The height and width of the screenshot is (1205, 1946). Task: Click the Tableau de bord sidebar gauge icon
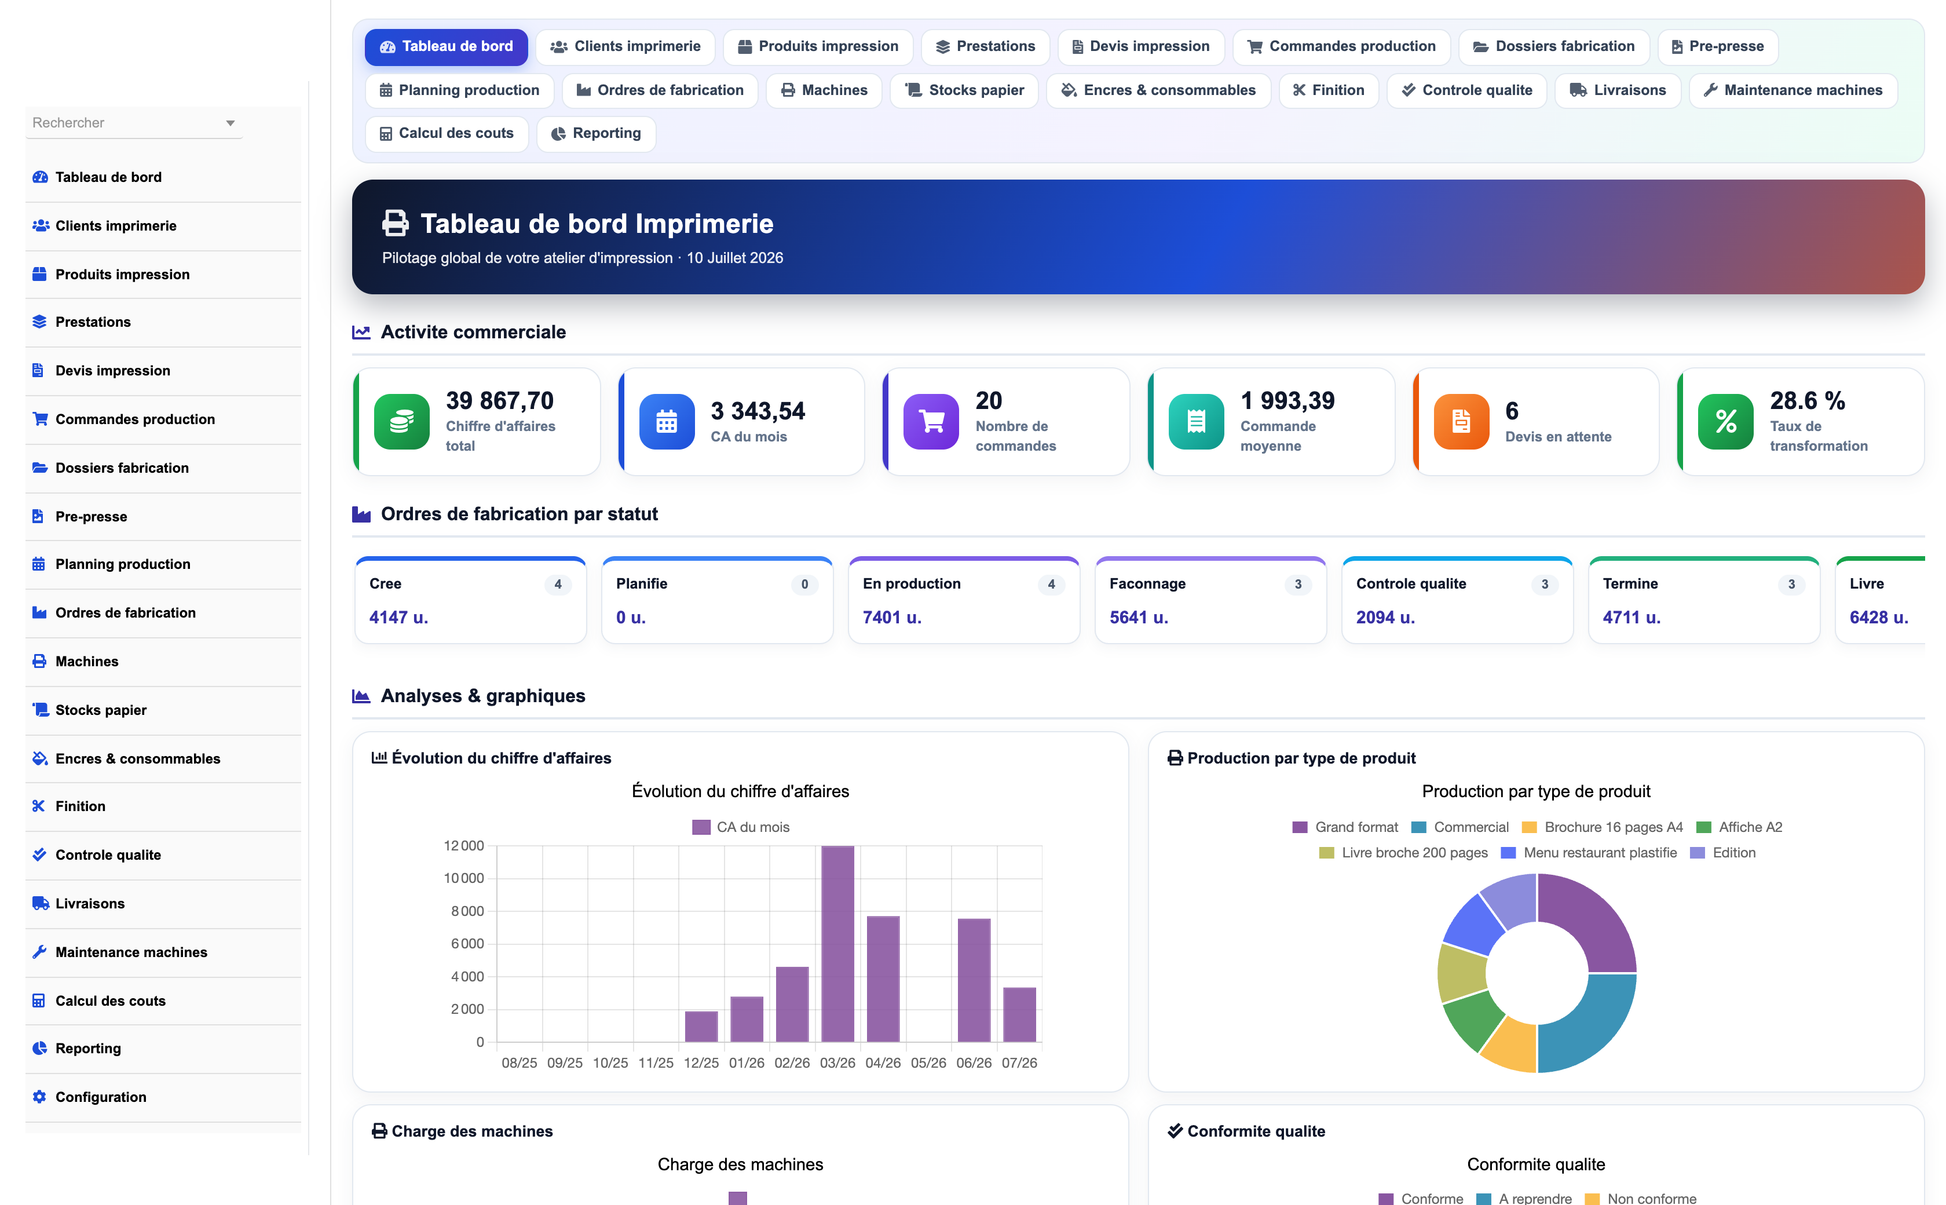point(40,177)
